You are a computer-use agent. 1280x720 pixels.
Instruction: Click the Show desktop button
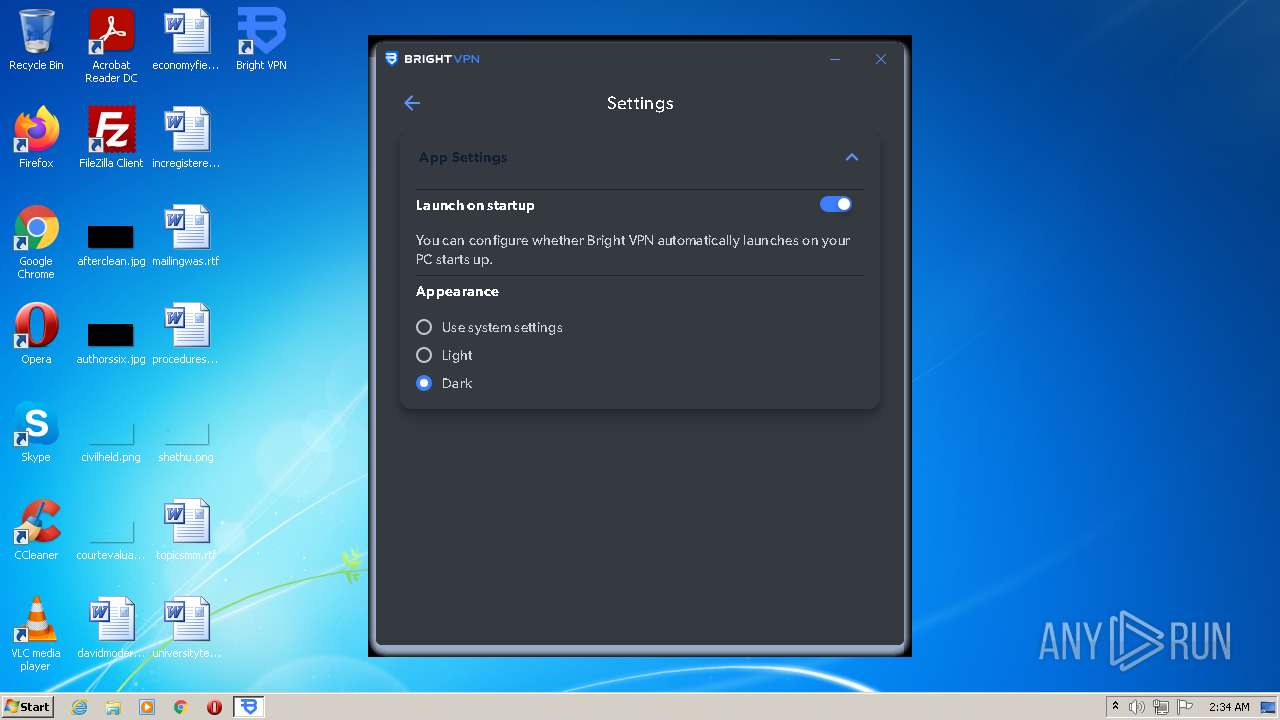tap(1269, 707)
